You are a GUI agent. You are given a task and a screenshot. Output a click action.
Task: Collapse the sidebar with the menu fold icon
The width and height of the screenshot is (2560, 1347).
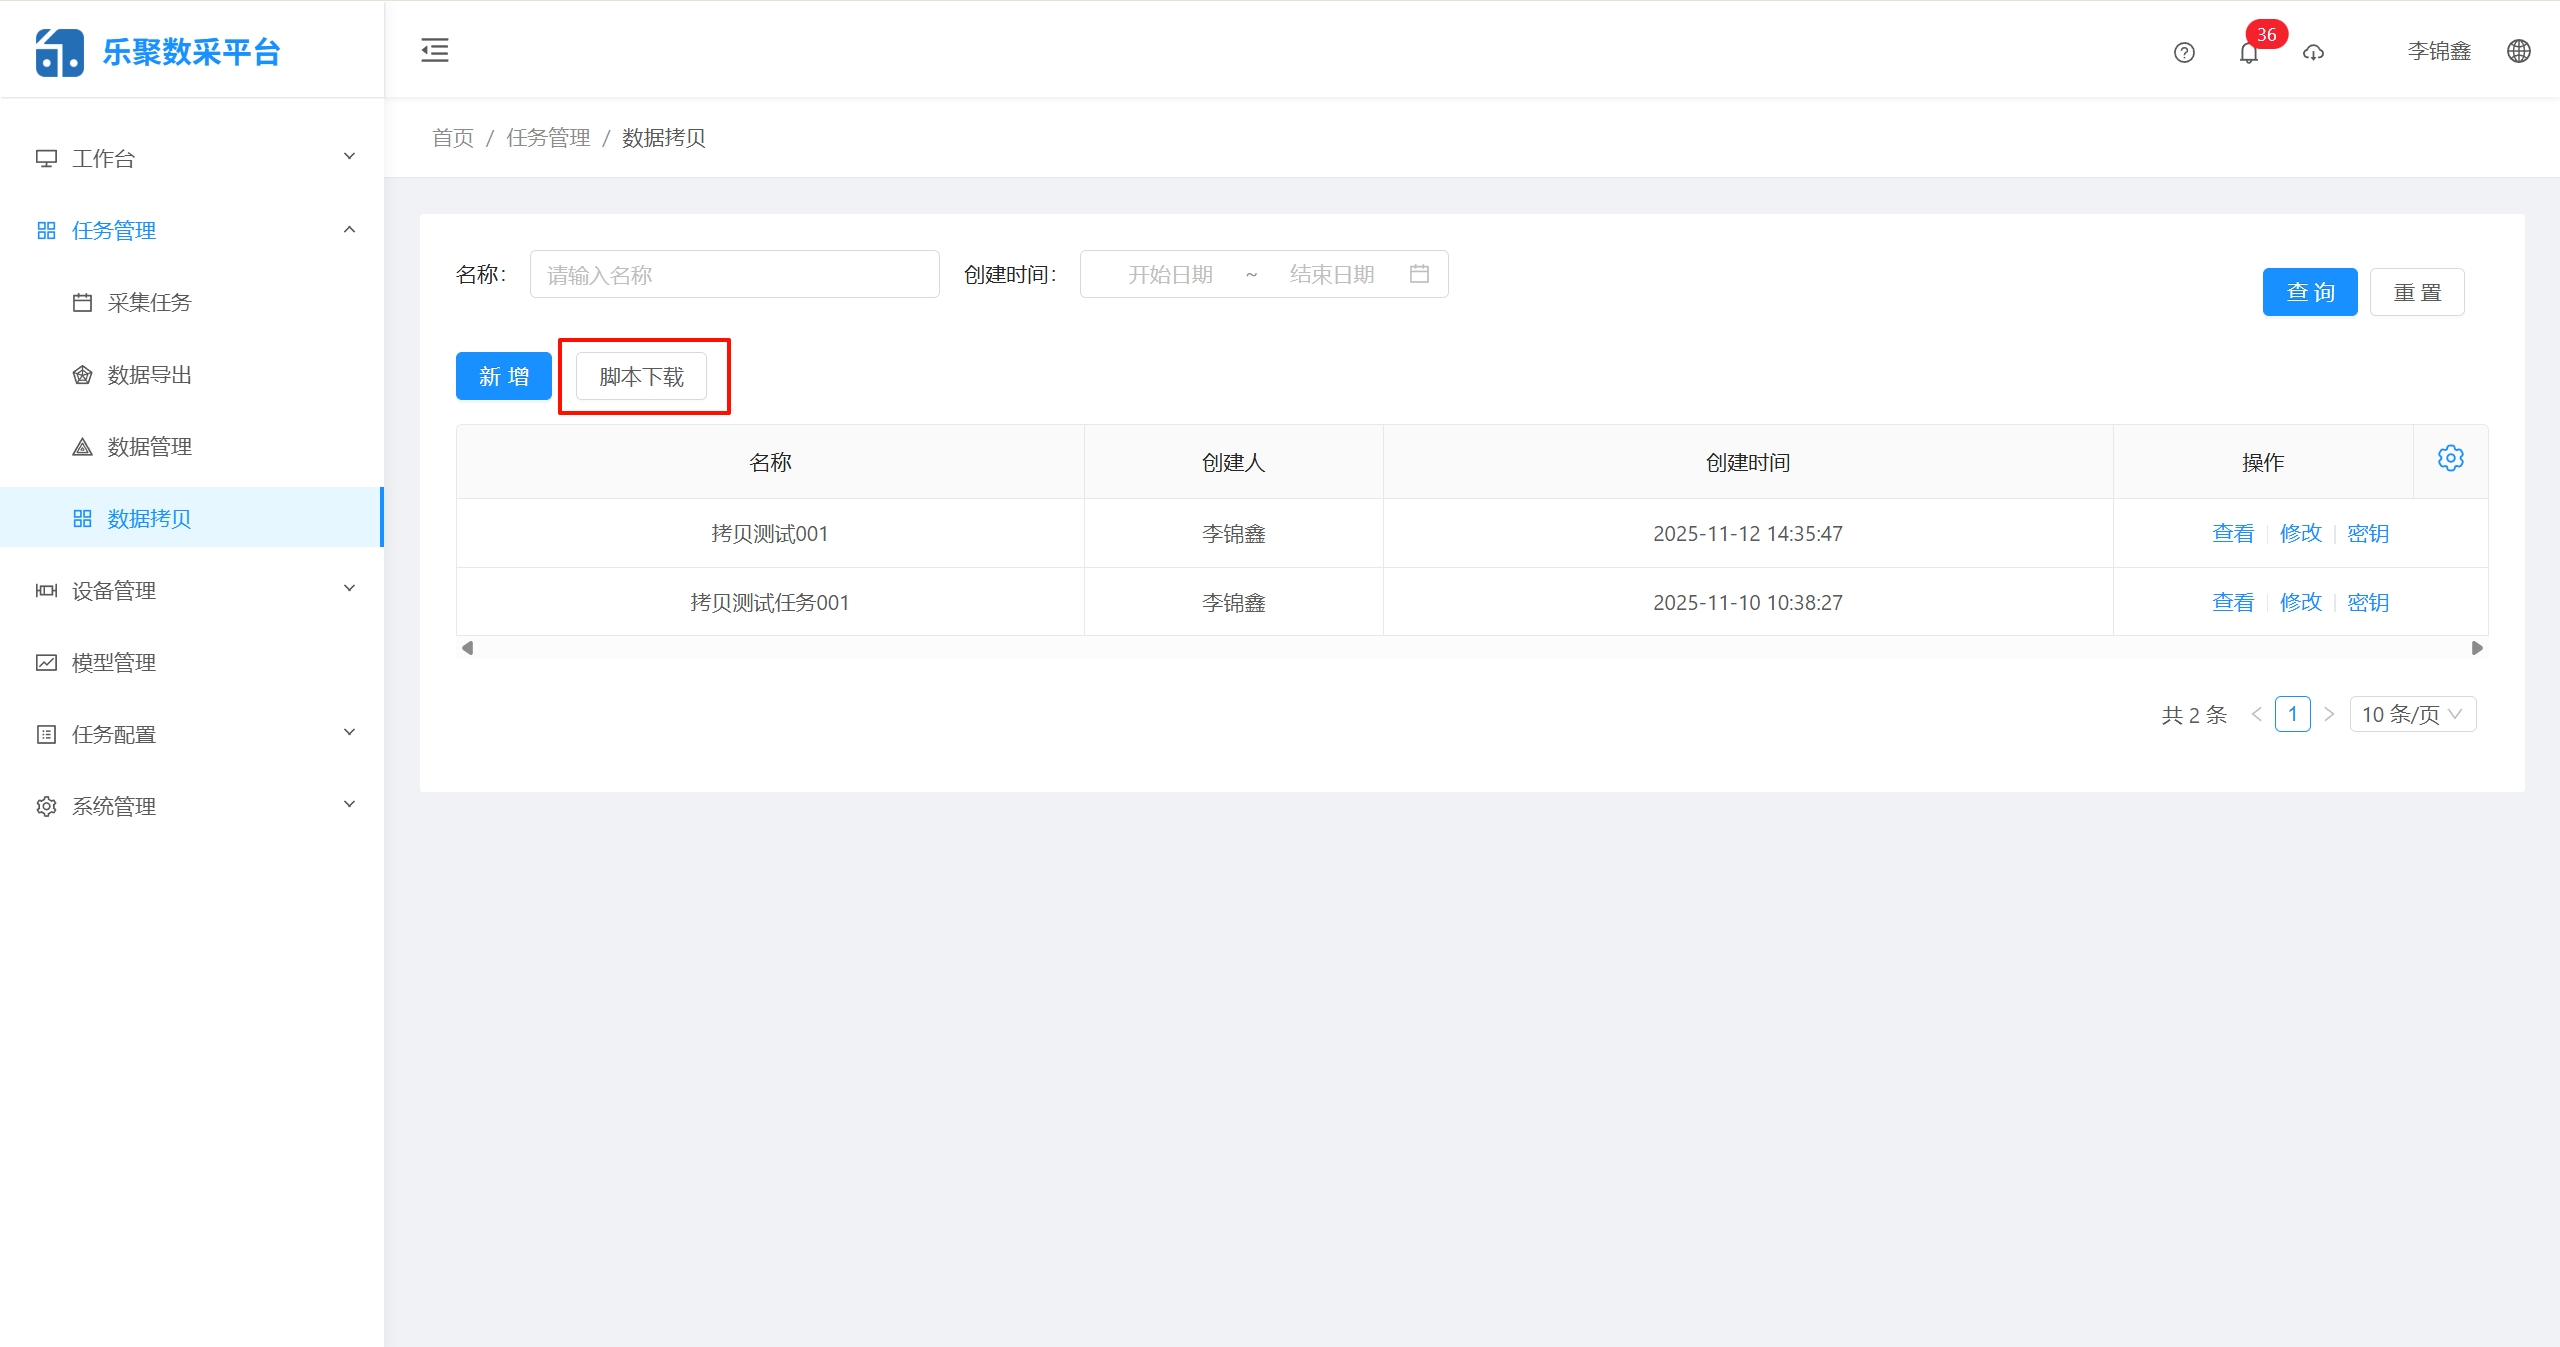[435, 50]
